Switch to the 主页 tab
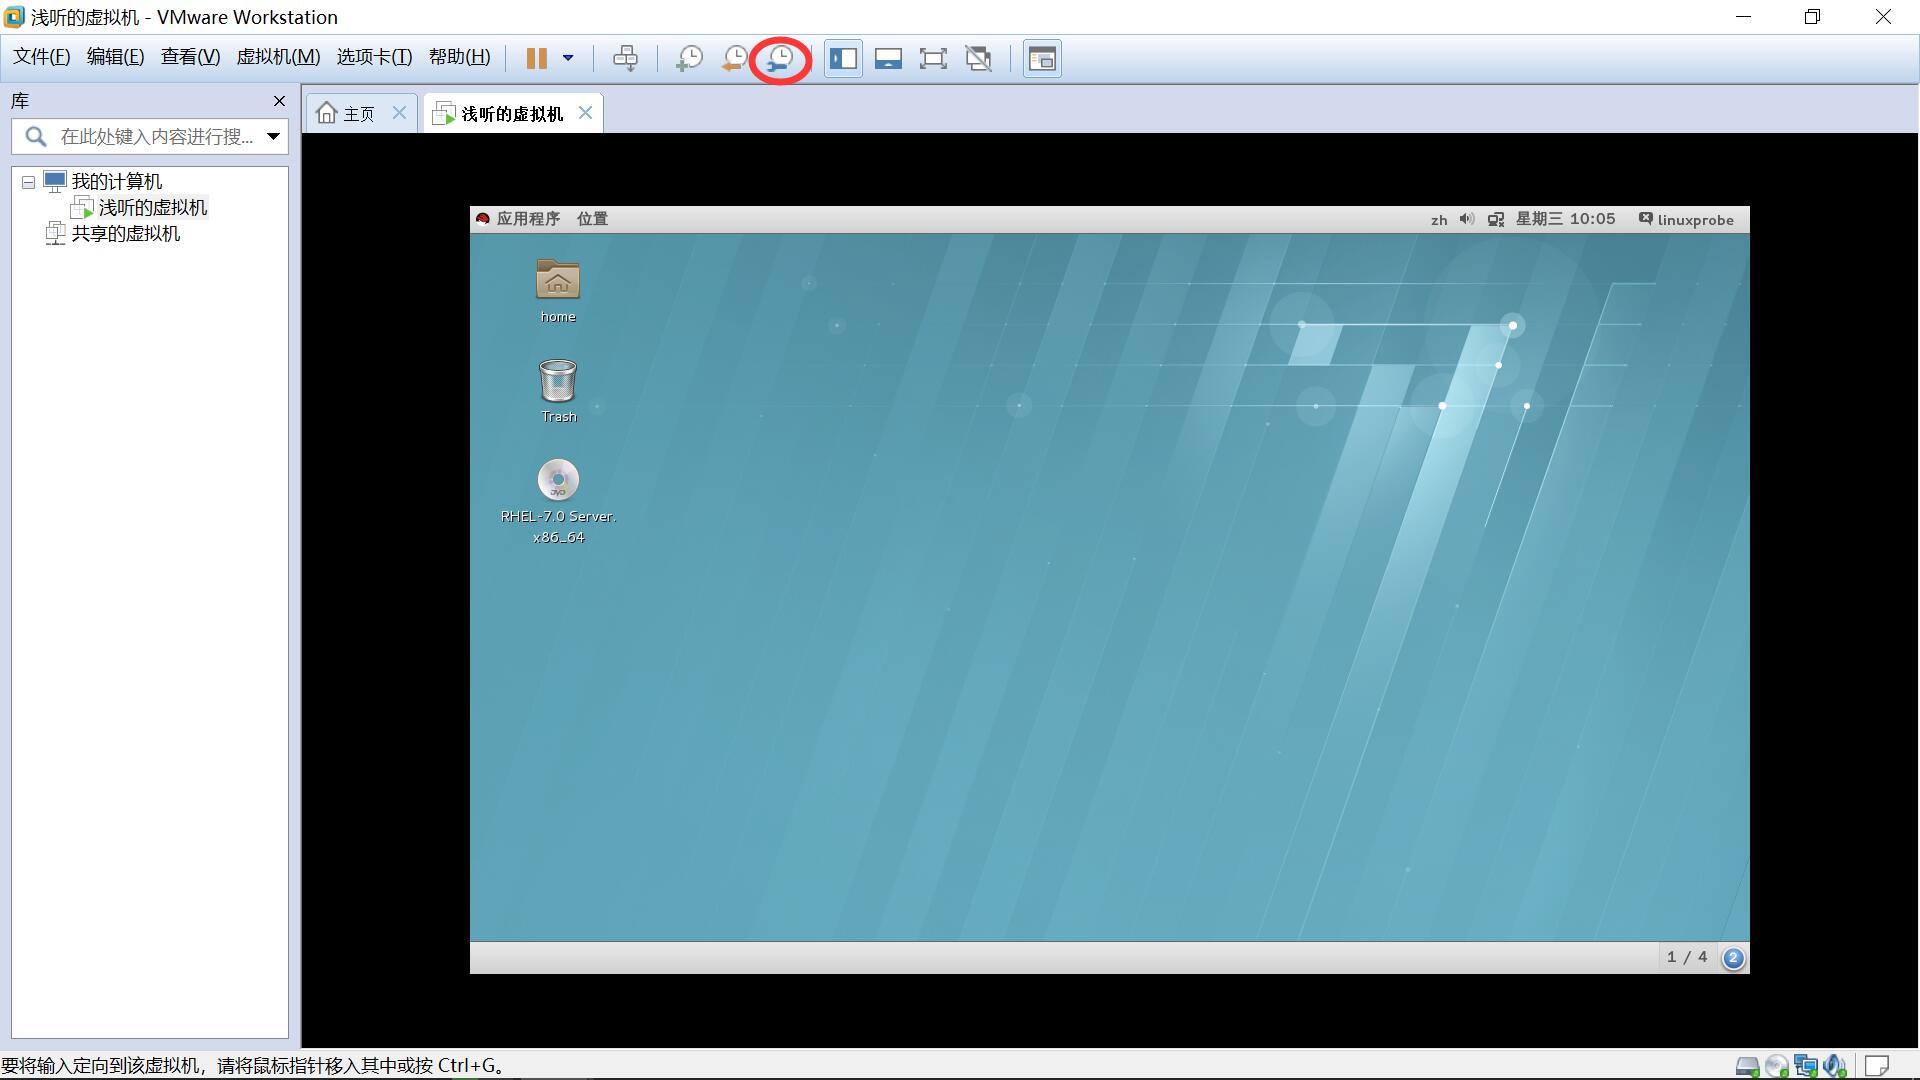1920x1080 pixels. point(348,114)
